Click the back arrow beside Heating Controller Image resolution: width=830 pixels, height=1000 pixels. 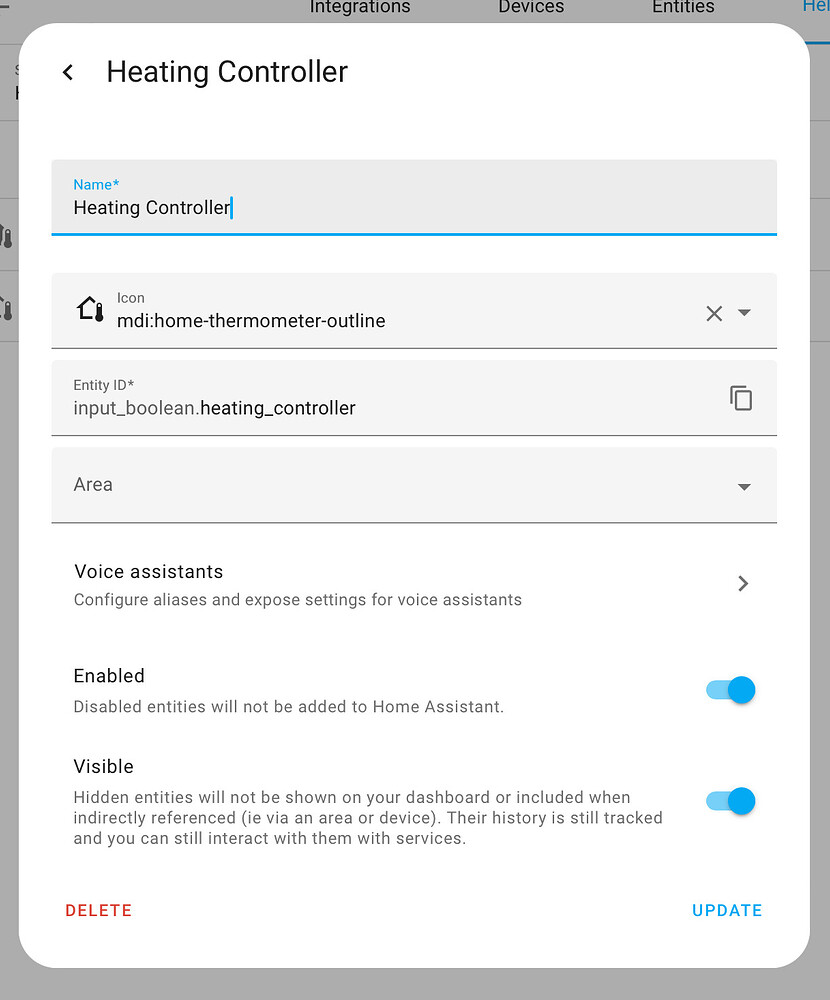click(67, 71)
